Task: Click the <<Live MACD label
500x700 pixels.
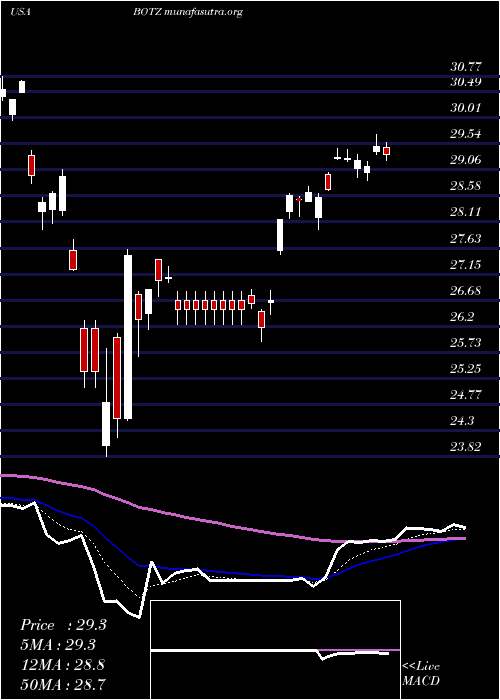Action: pyautogui.click(x=421, y=674)
